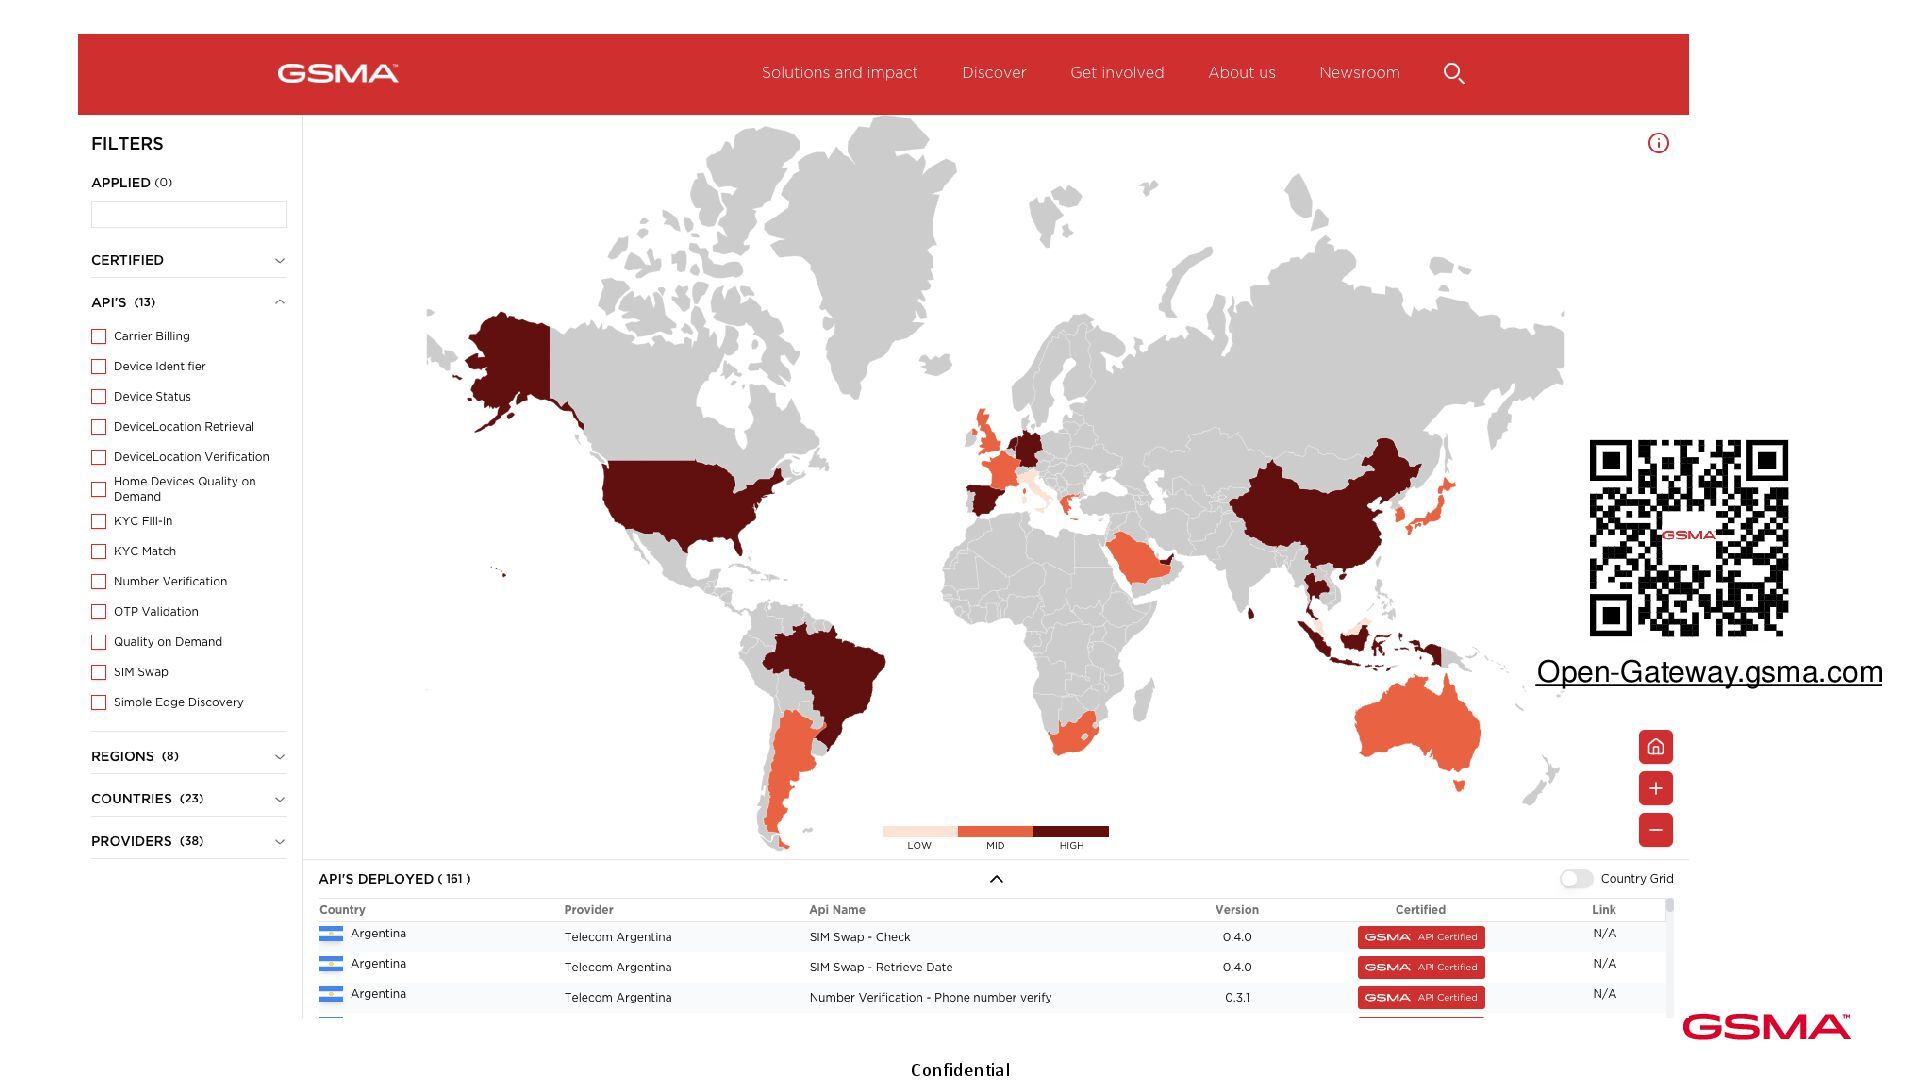The width and height of the screenshot is (1920, 1080).
Task: Open the Open-Gateway.gsma.com link
Action: pos(1709,672)
